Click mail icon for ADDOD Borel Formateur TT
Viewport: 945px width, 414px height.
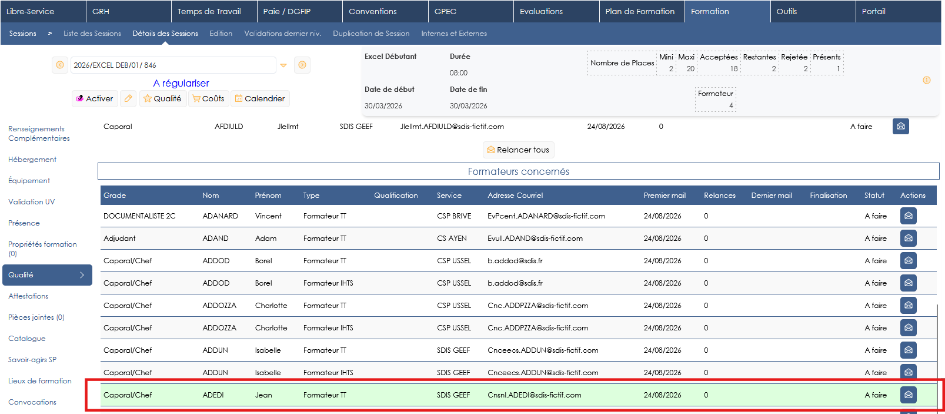point(908,260)
